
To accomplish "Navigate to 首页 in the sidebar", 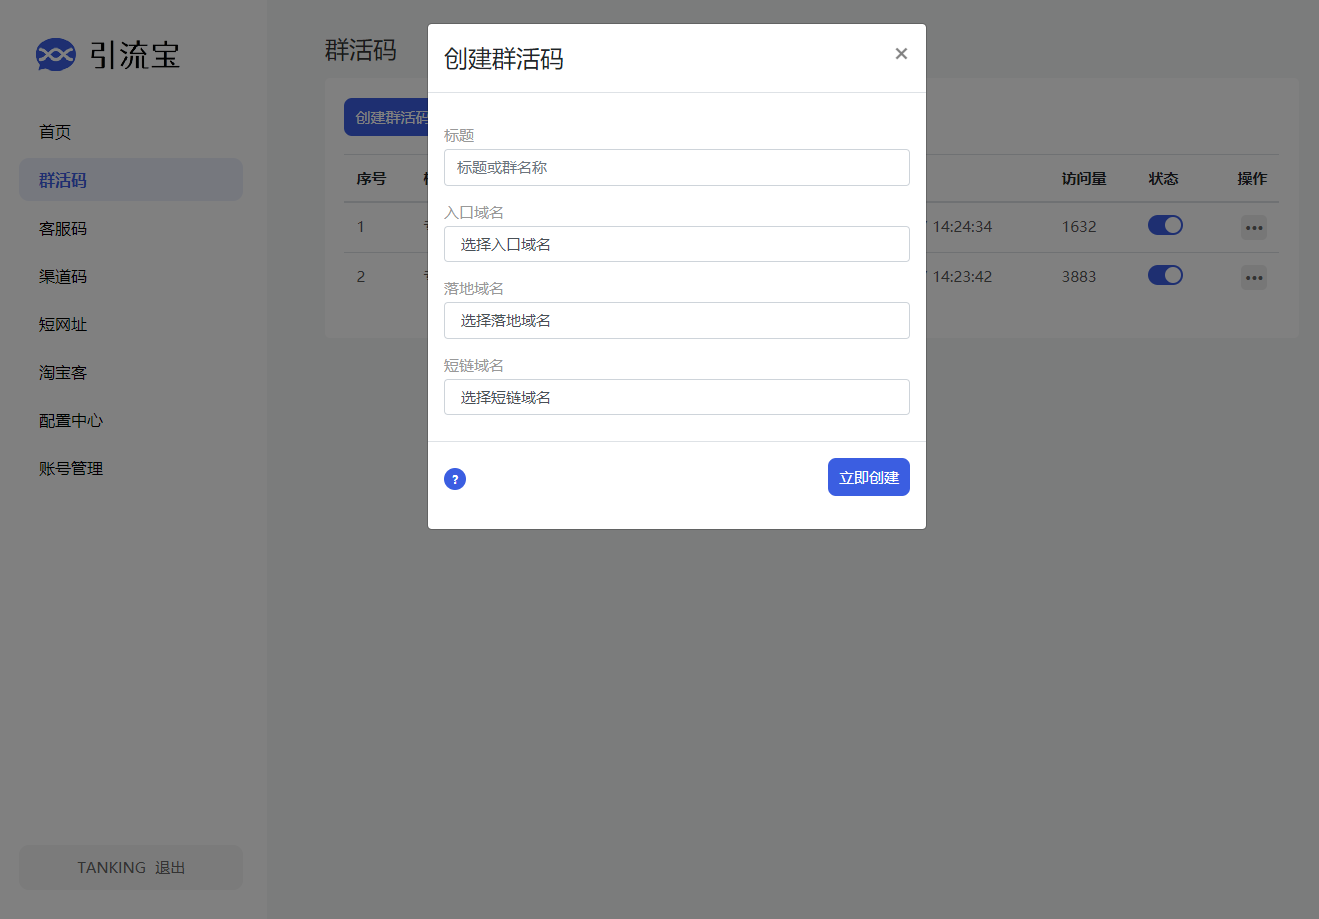I will [54, 131].
